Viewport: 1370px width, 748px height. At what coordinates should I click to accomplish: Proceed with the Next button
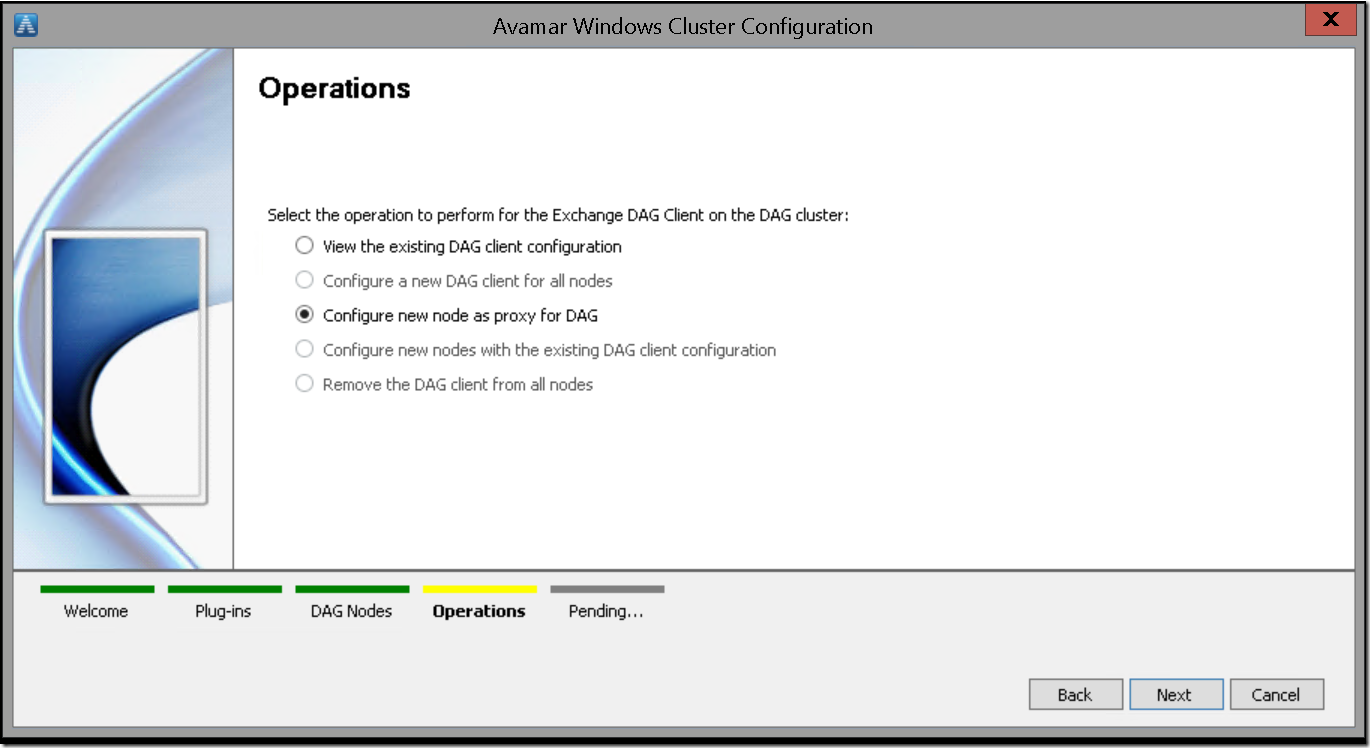click(1175, 695)
